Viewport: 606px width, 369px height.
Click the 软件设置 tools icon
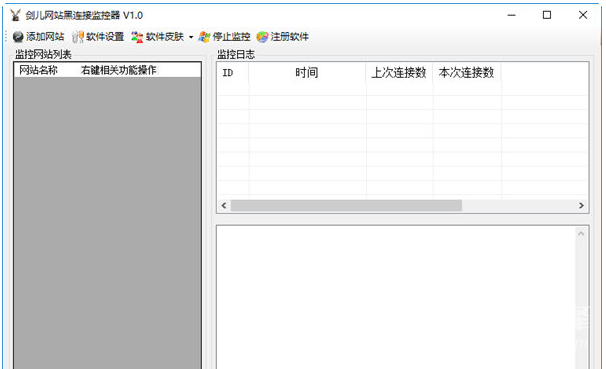78,37
